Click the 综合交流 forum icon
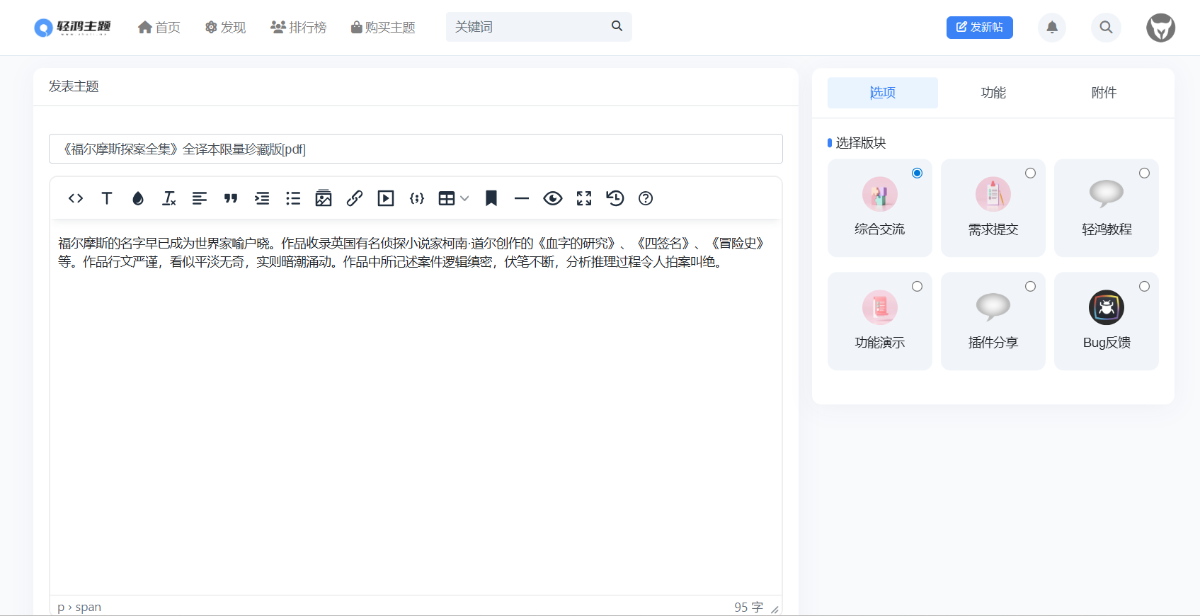The image size is (1200, 616). coord(880,194)
